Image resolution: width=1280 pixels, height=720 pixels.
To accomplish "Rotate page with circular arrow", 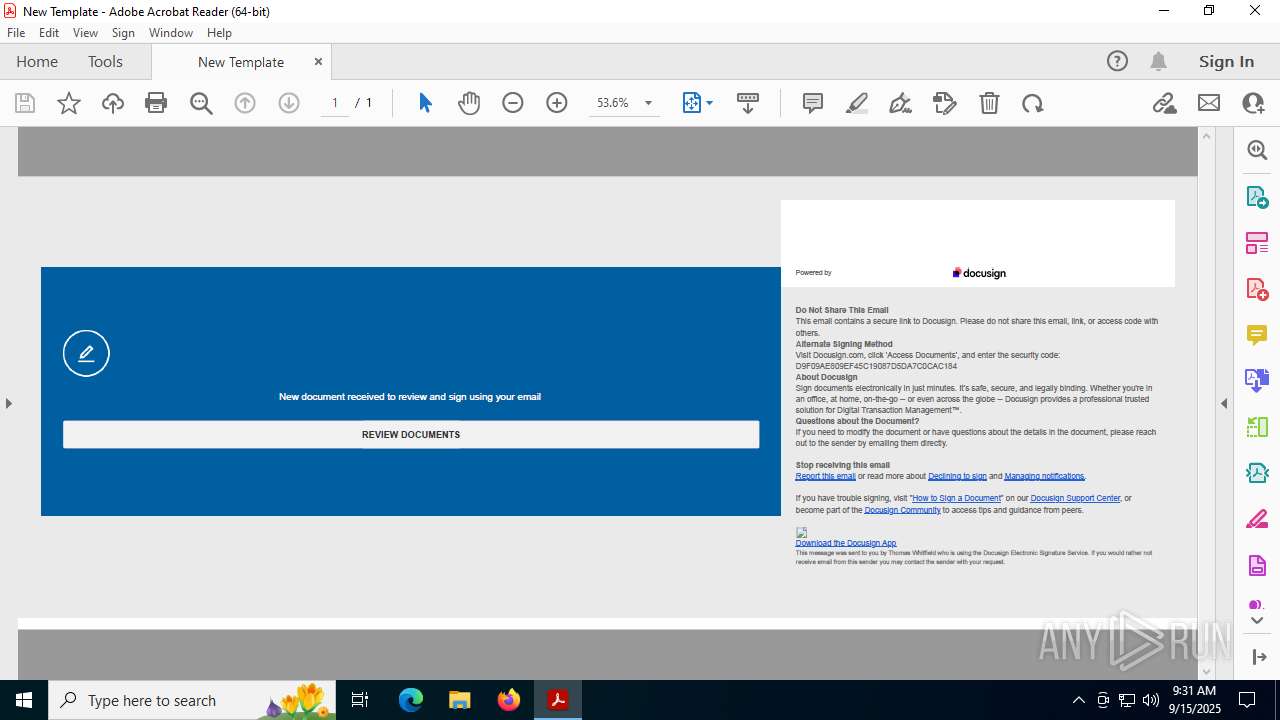I will pyautogui.click(x=1033, y=103).
